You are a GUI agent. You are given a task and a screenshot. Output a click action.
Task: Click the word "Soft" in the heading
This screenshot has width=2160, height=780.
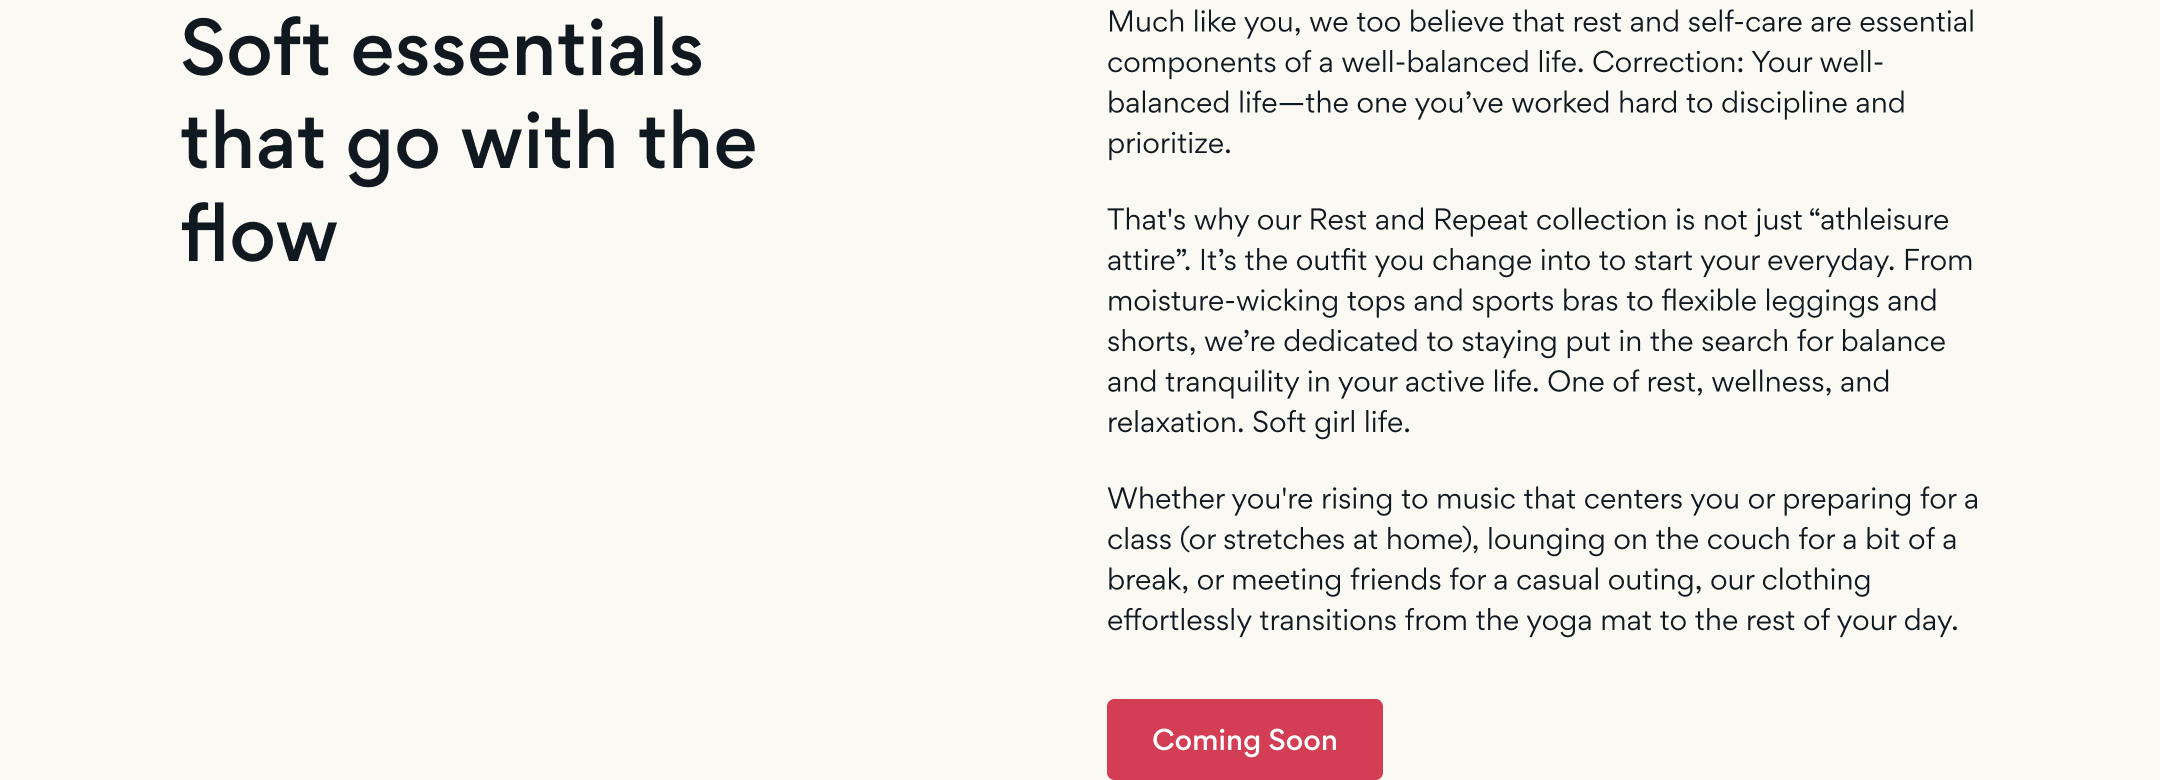(x=255, y=48)
